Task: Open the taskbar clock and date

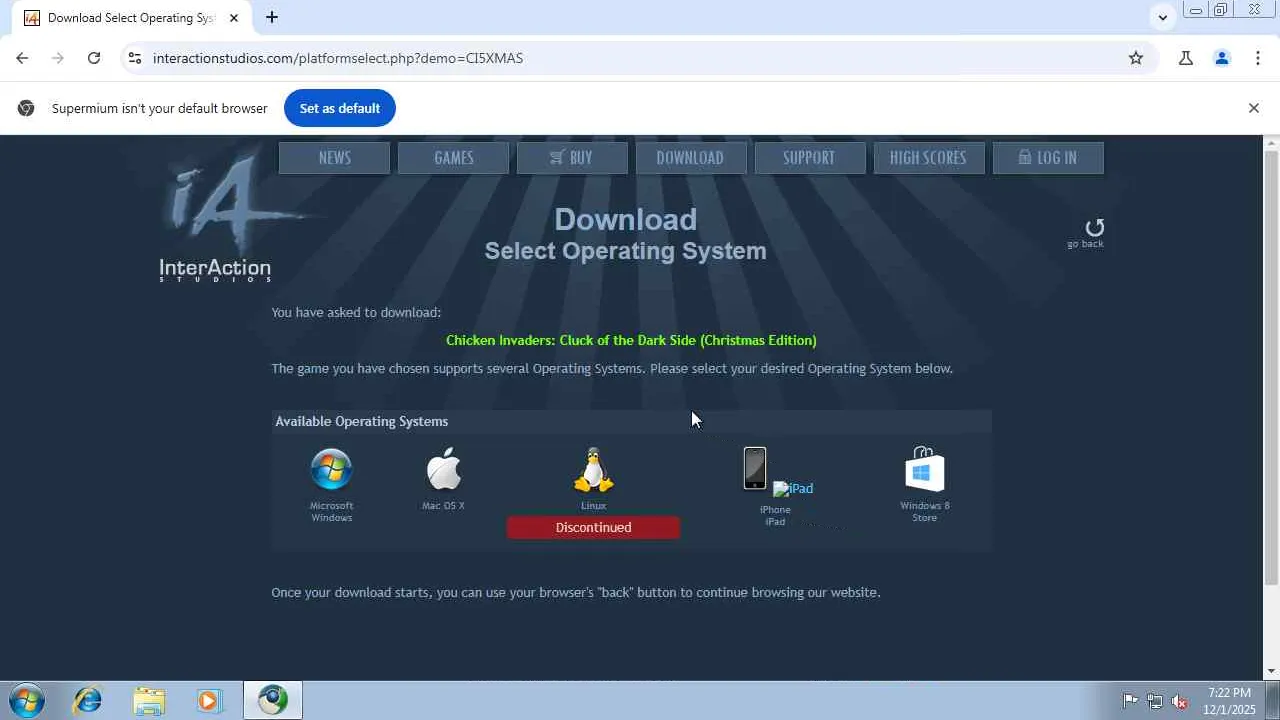Action: point(1229,701)
